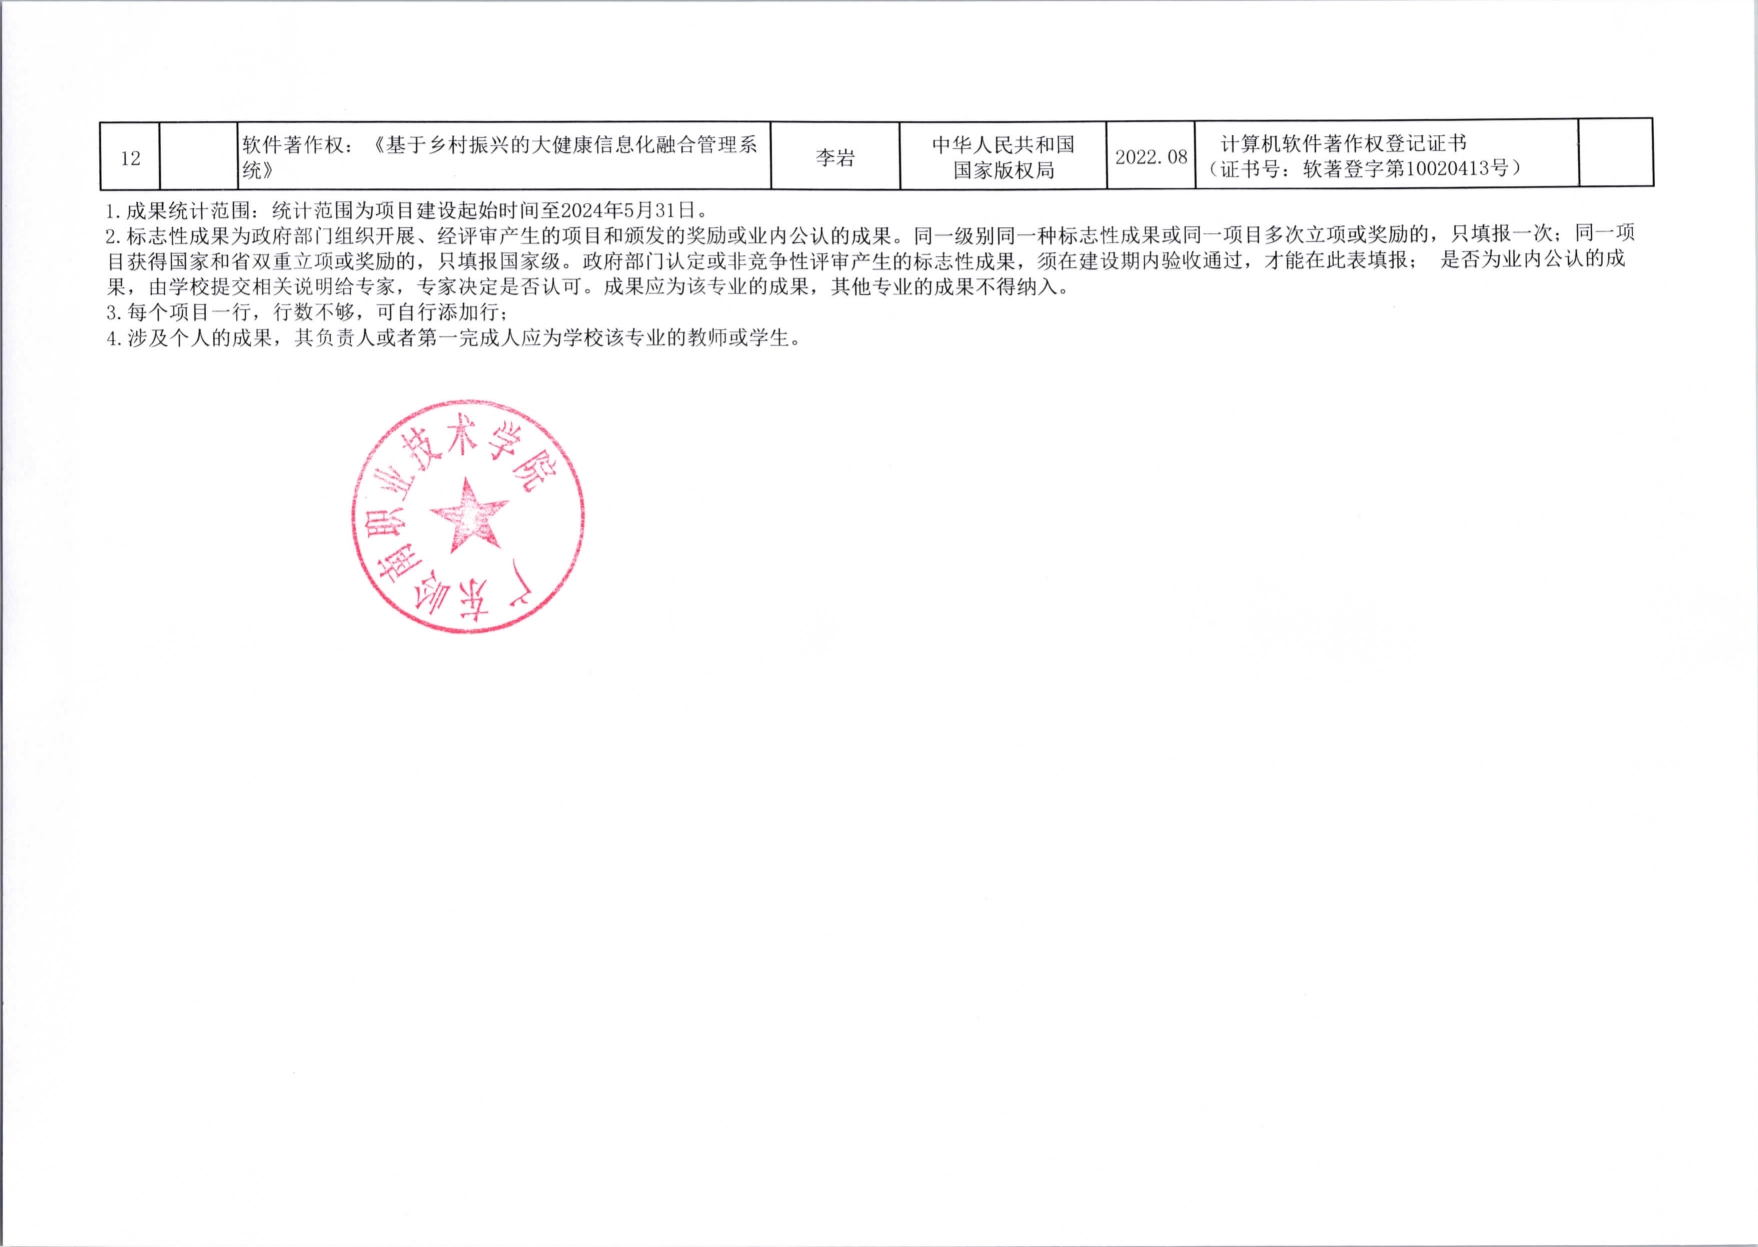Click the certificate number "软著登字第10020413号" line
Screen dimensions: 1758x1247
[x=1365, y=168]
